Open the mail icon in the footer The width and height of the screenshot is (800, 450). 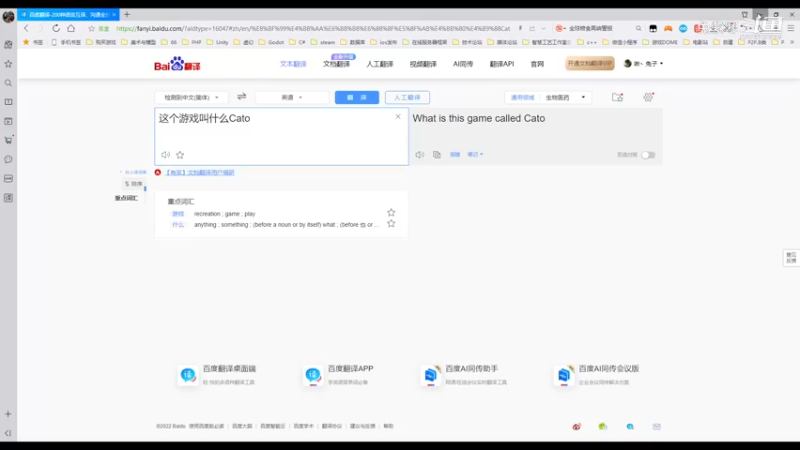[x=657, y=427]
